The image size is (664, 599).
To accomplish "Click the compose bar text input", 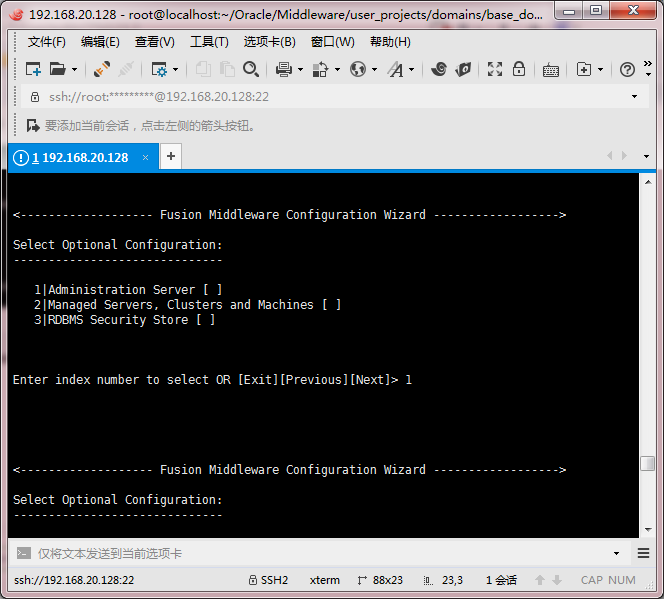I will click(x=322, y=553).
